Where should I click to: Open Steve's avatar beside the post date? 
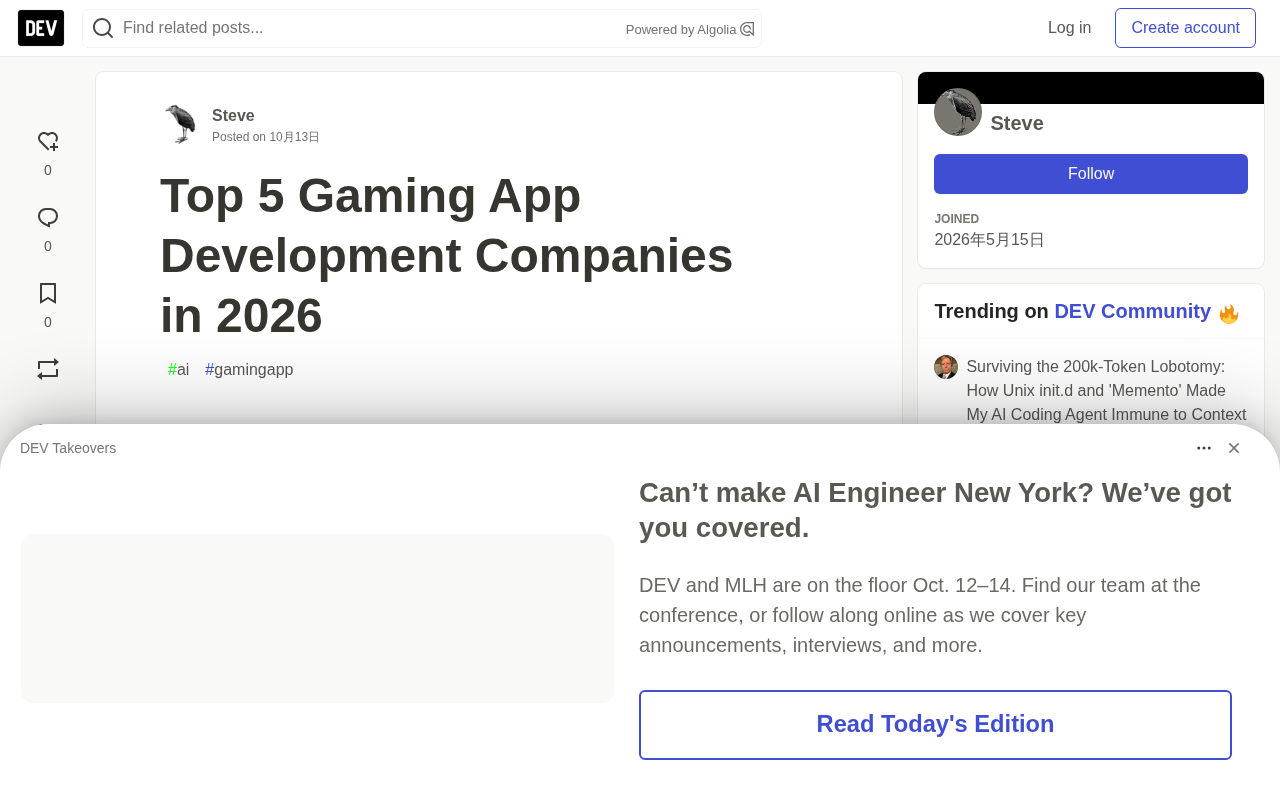click(x=180, y=124)
